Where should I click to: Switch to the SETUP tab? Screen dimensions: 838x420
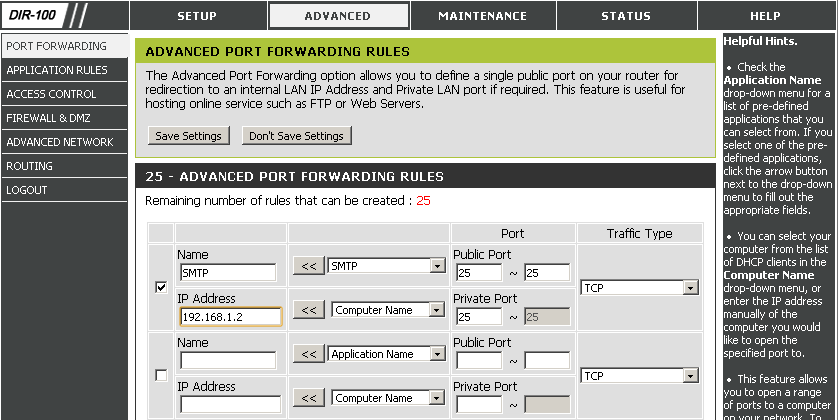198,15
